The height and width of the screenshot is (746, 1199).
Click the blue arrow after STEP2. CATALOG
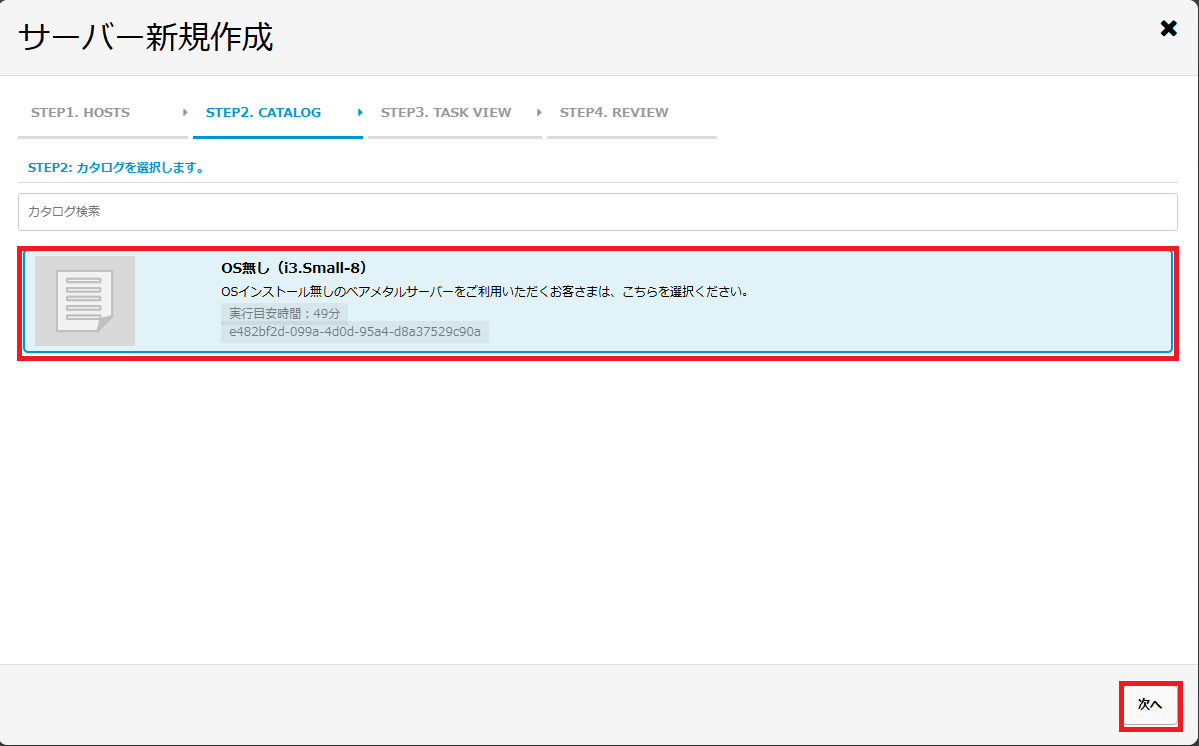360,112
